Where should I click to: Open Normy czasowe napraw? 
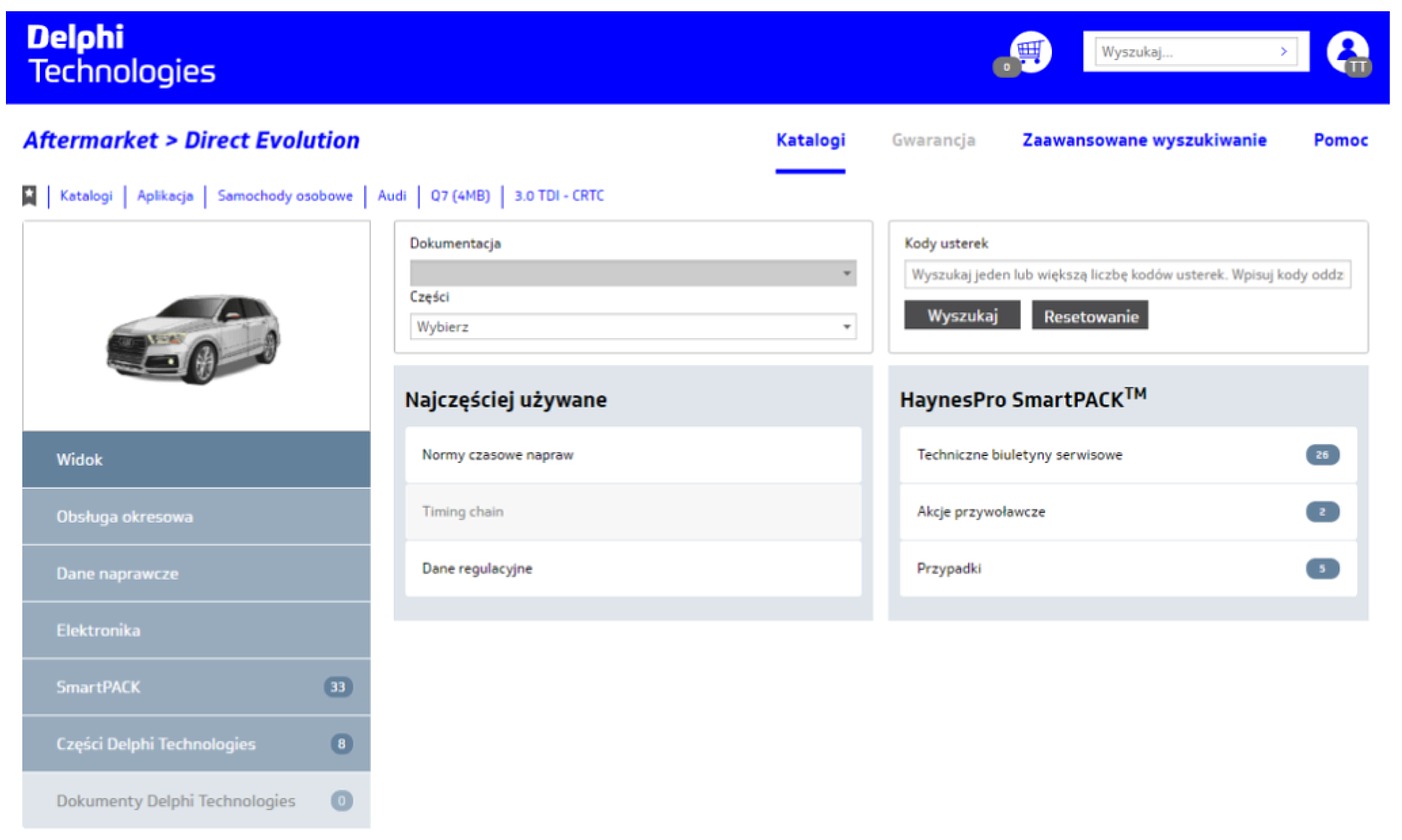coord(633,455)
